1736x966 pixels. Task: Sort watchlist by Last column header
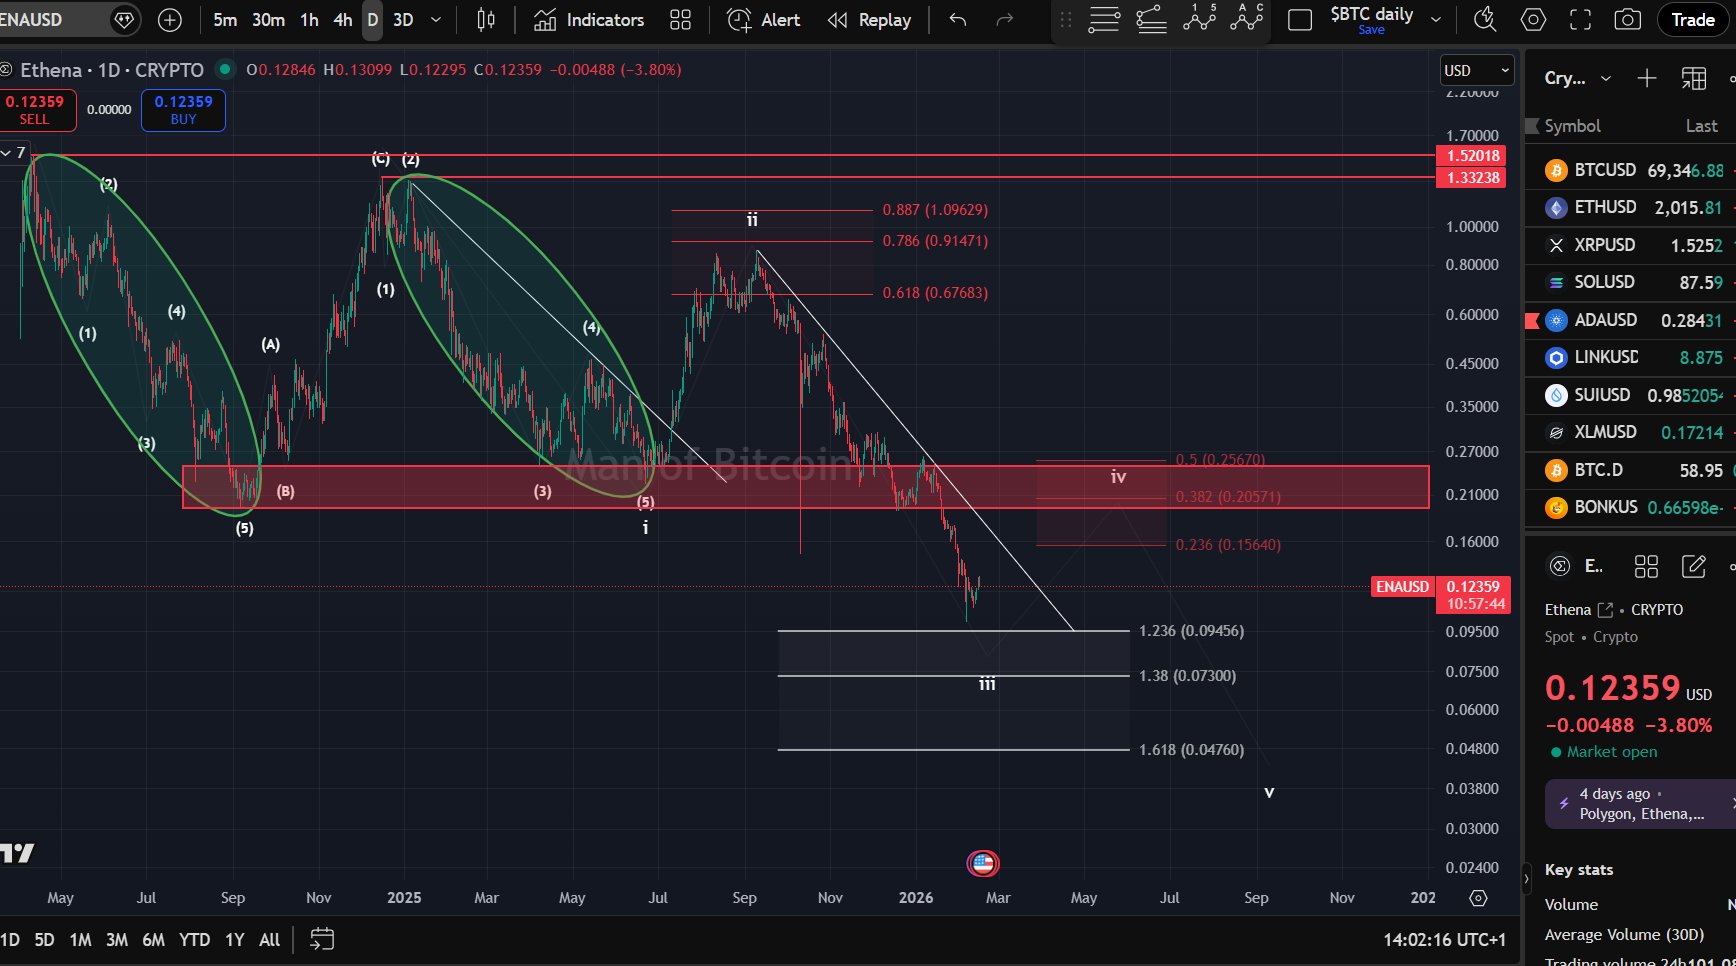point(1702,126)
